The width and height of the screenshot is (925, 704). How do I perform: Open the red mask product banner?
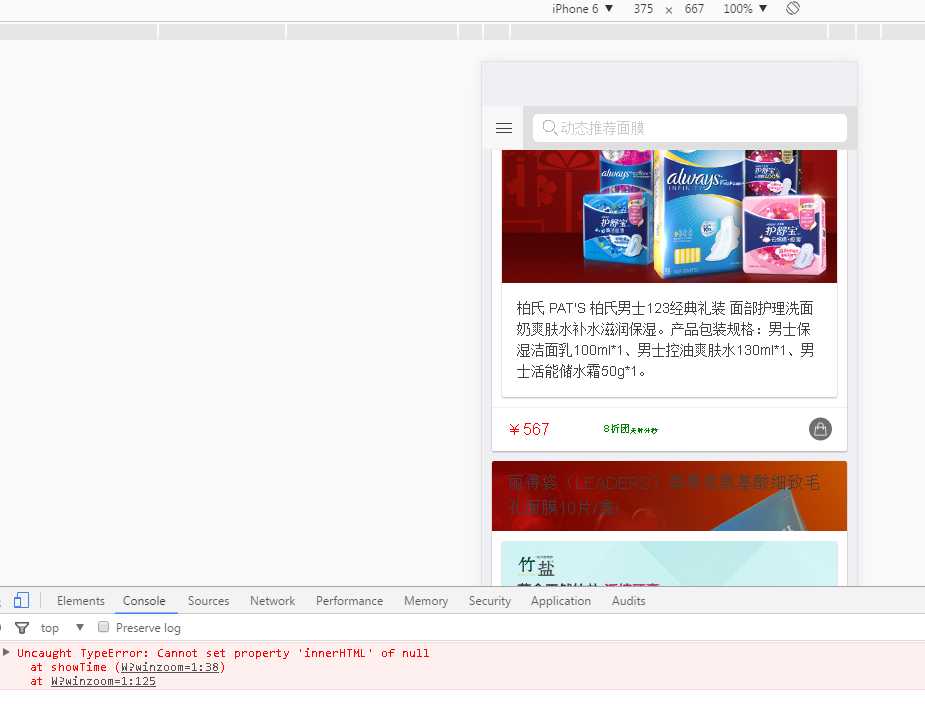(x=669, y=496)
